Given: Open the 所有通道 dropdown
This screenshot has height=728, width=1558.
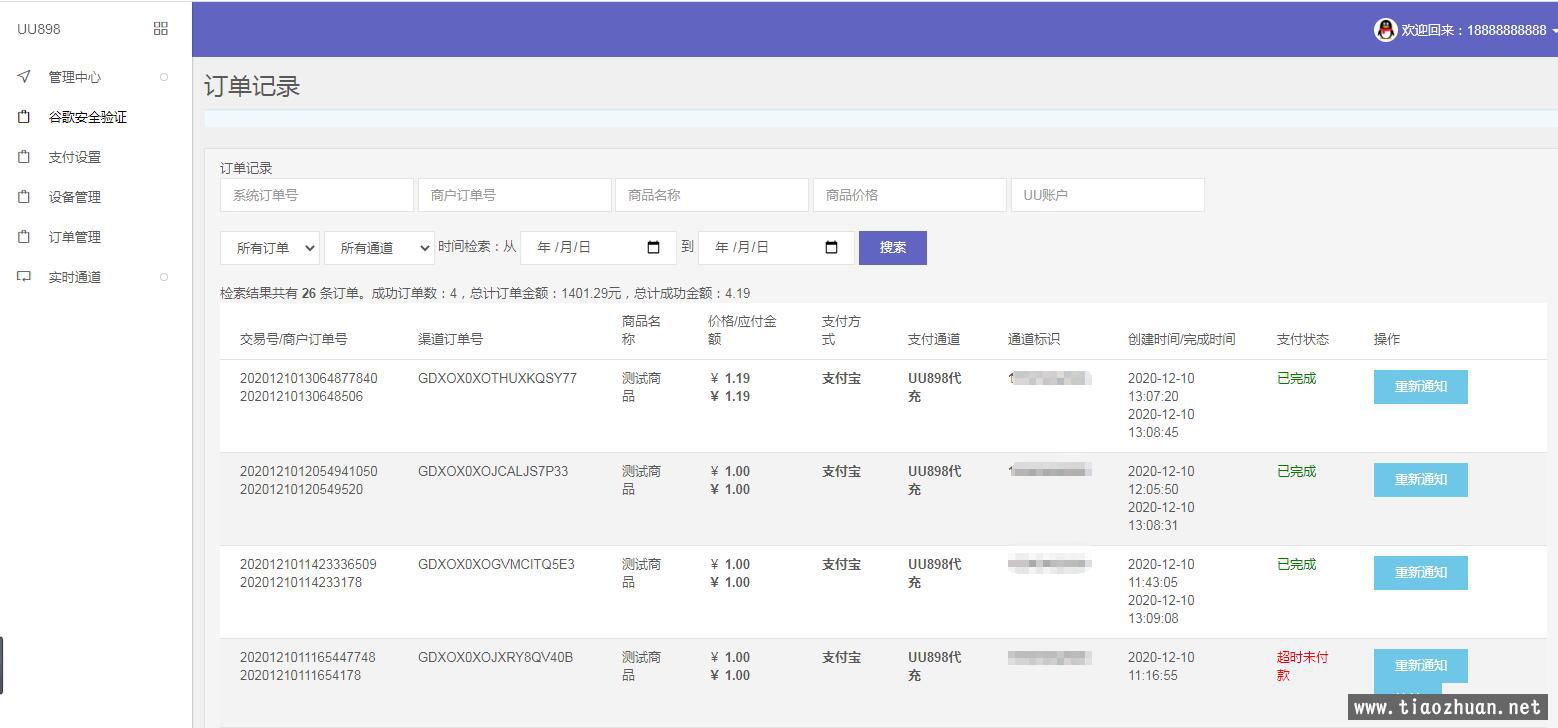Looking at the screenshot, I should 379,248.
